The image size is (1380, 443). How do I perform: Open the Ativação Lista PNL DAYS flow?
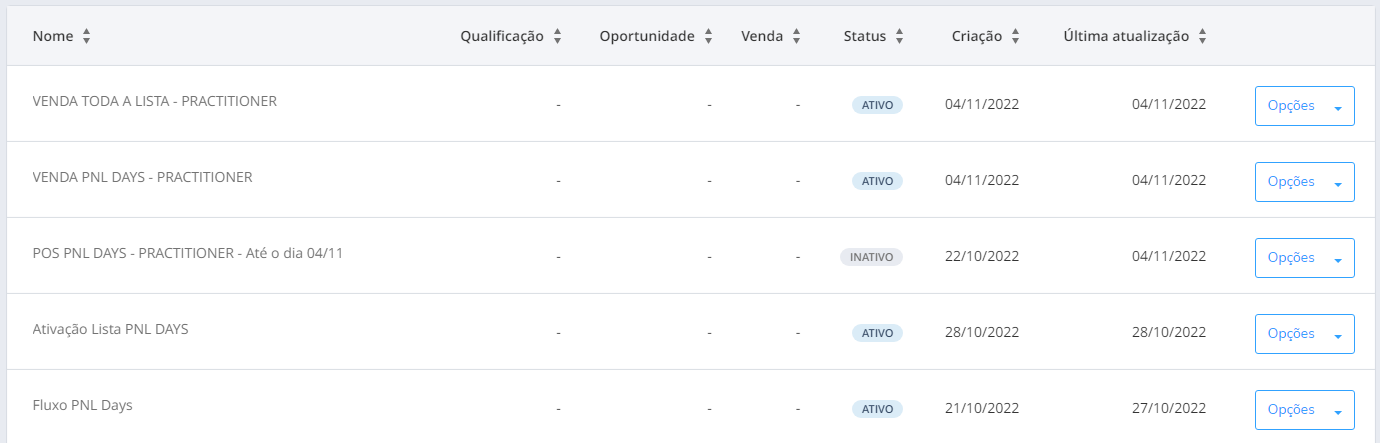tap(111, 329)
